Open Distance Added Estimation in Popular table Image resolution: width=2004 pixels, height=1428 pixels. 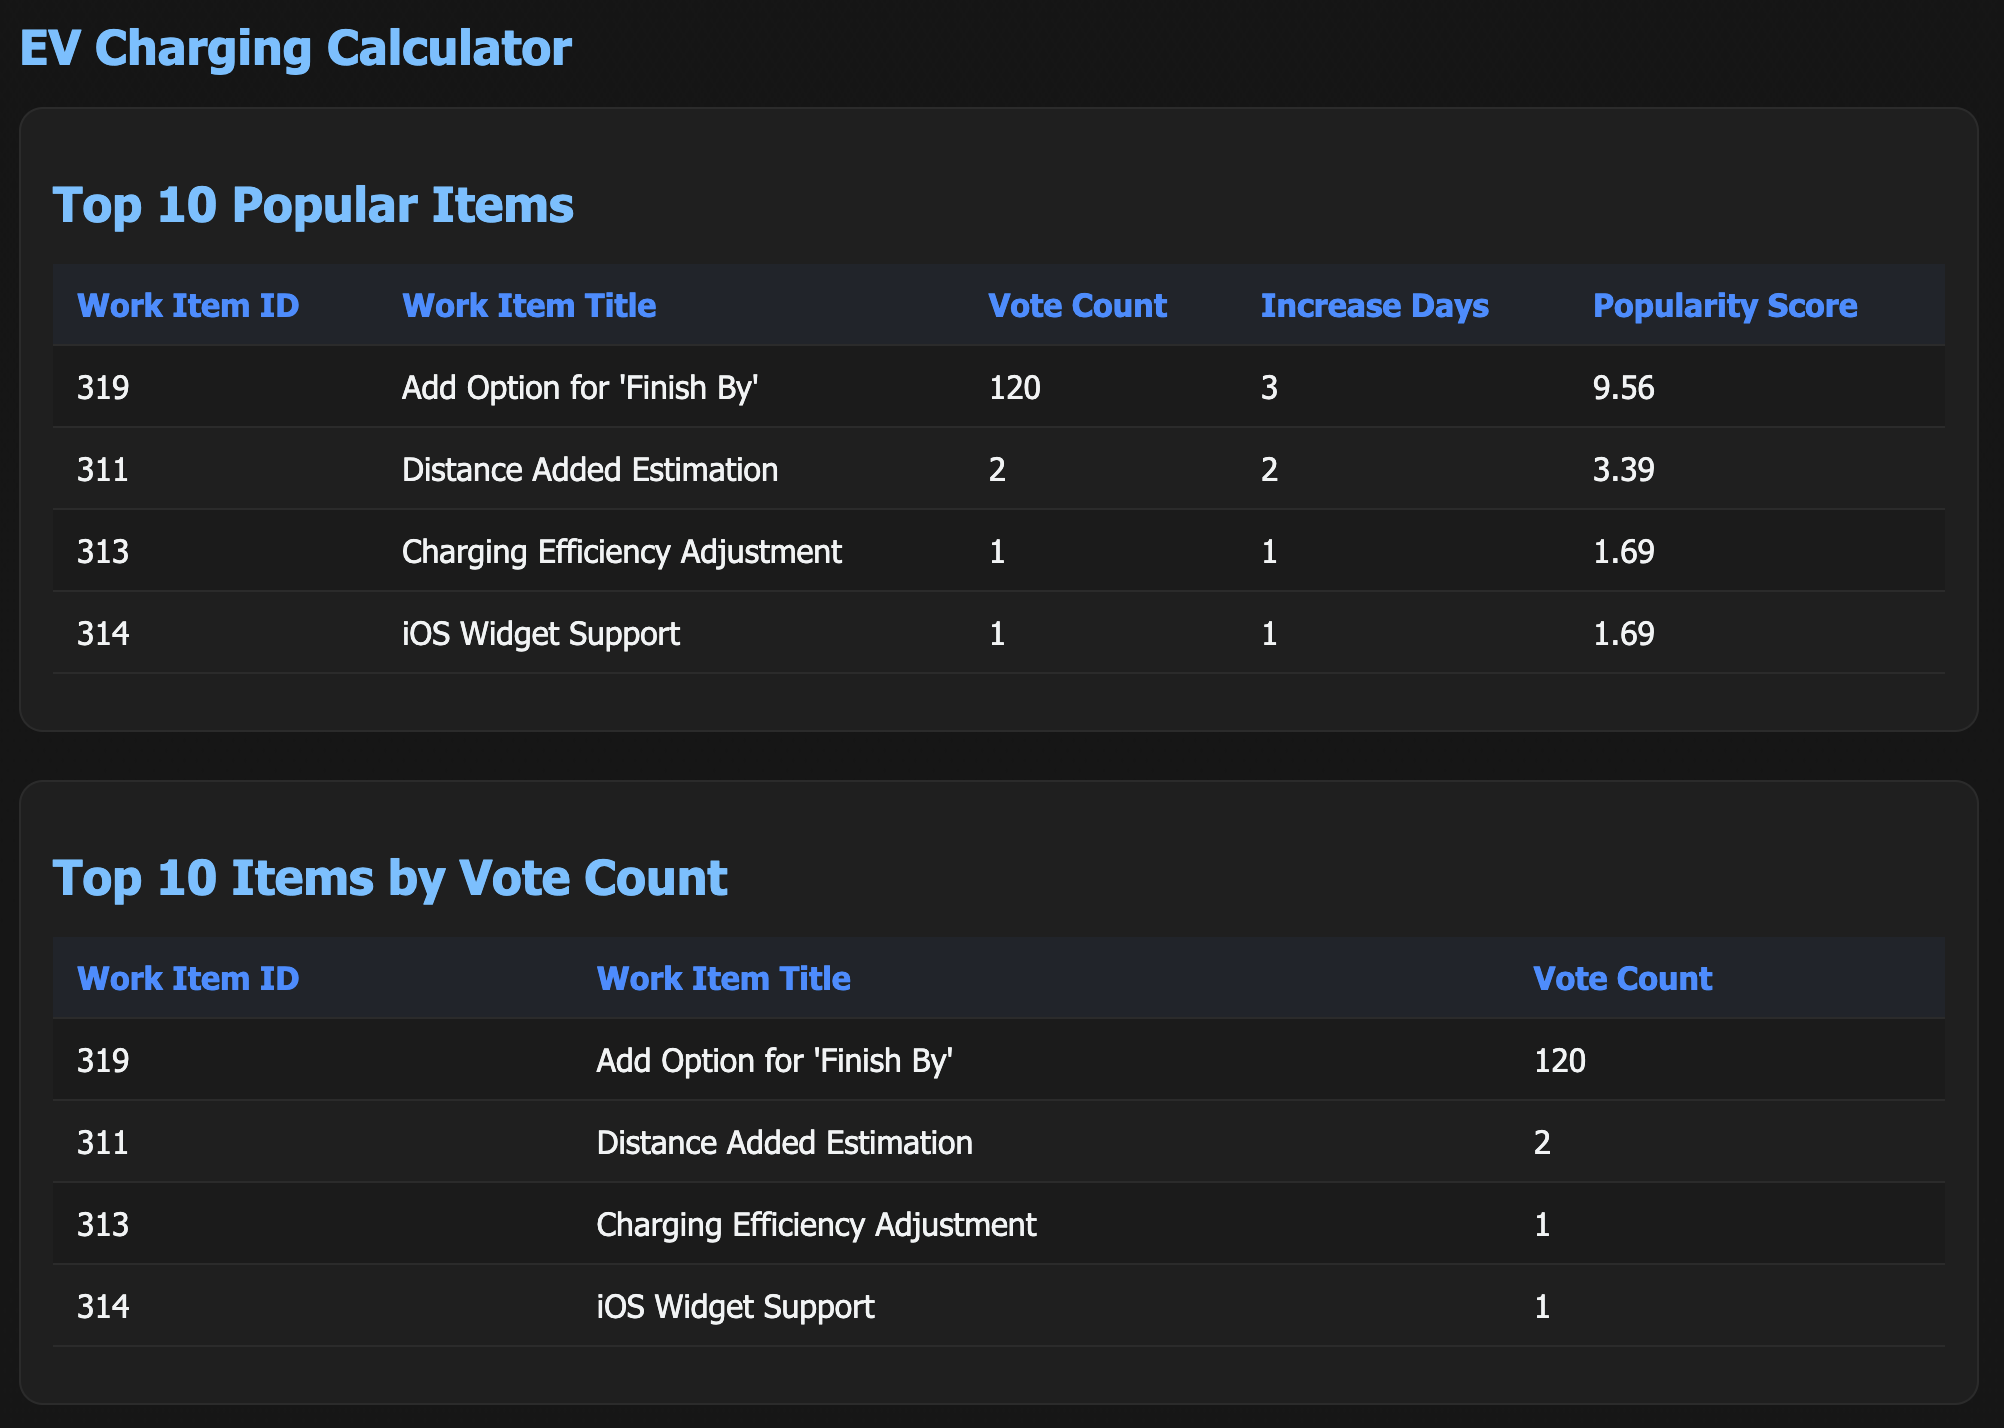point(590,470)
